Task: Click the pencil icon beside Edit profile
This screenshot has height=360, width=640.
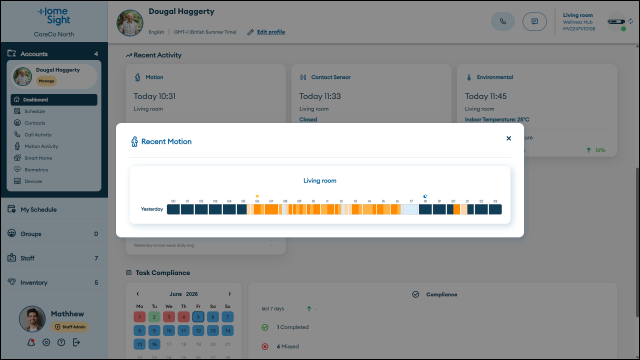Action: click(250, 32)
